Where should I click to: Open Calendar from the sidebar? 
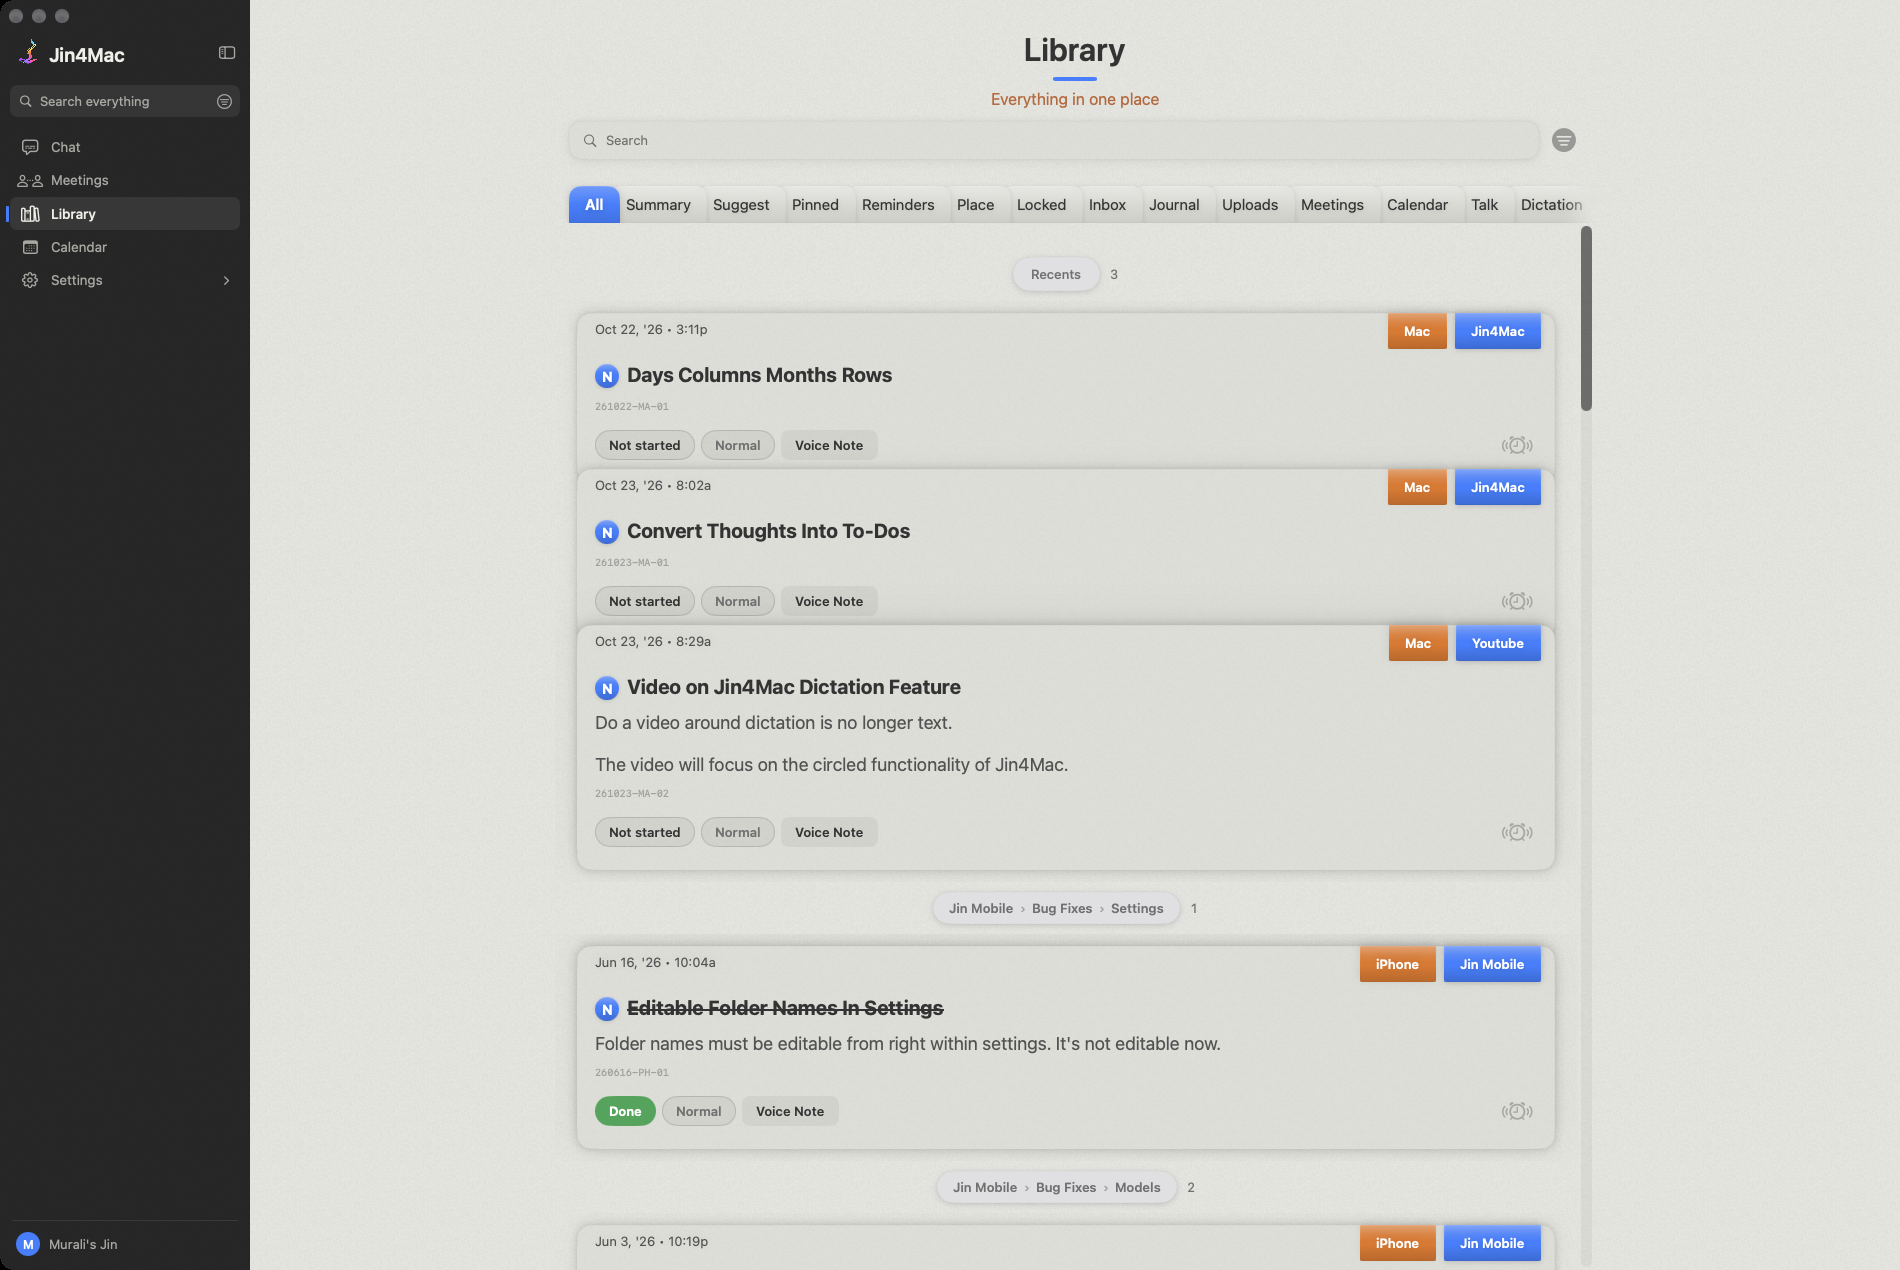coord(125,247)
